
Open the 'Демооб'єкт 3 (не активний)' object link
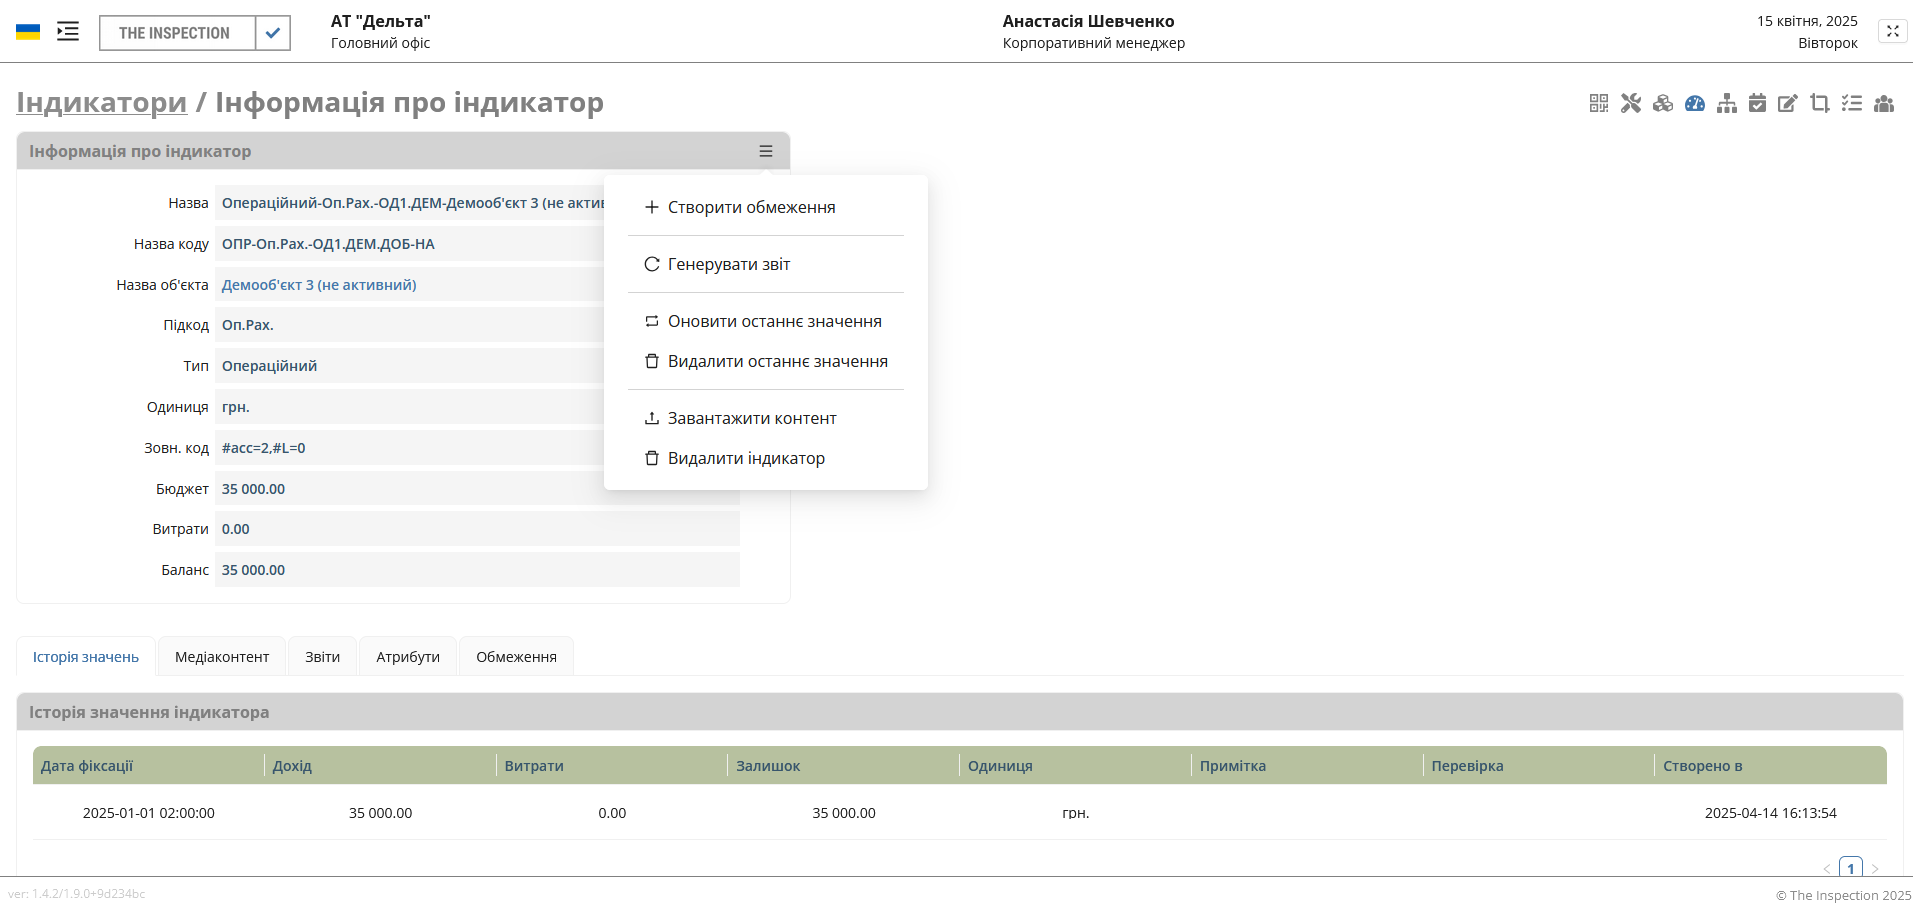pyautogui.click(x=319, y=285)
